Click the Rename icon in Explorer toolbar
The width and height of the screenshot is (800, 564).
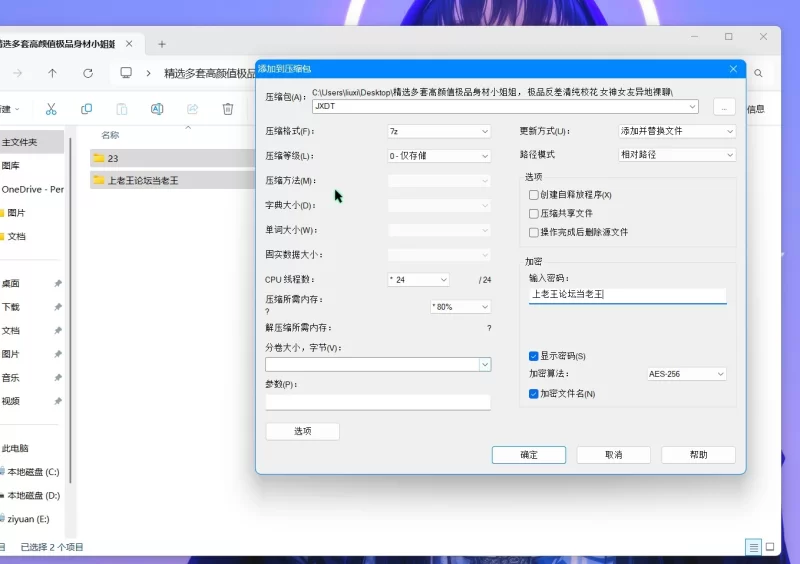(x=157, y=109)
